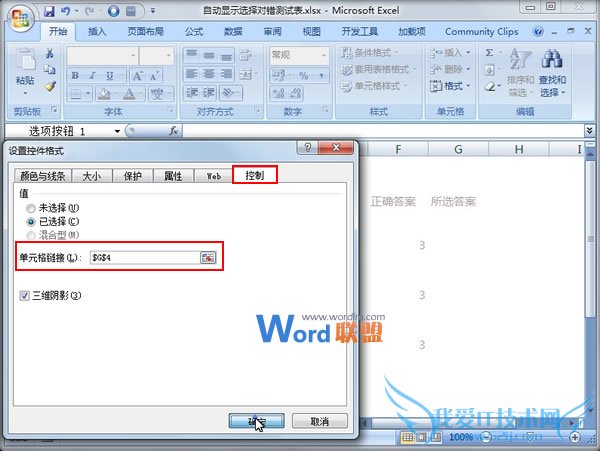Switch to Page Break Preview in status bar
This screenshot has height=451, width=600.
pos(436,437)
